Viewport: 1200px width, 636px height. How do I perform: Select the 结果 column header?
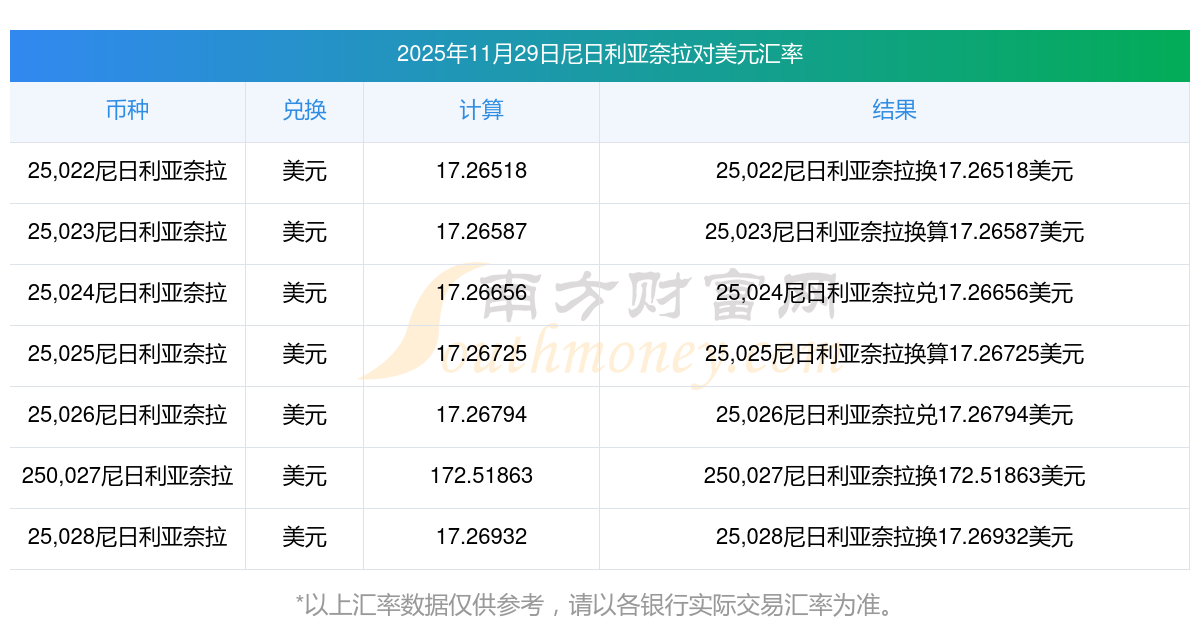pos(894,111)
